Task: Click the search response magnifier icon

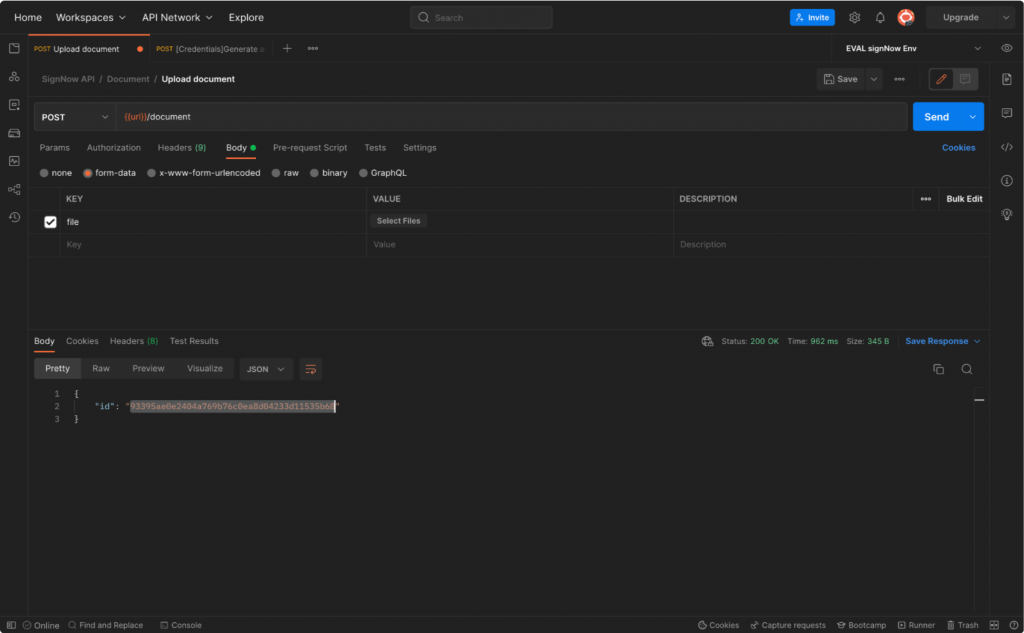Action: coord(967,369)
